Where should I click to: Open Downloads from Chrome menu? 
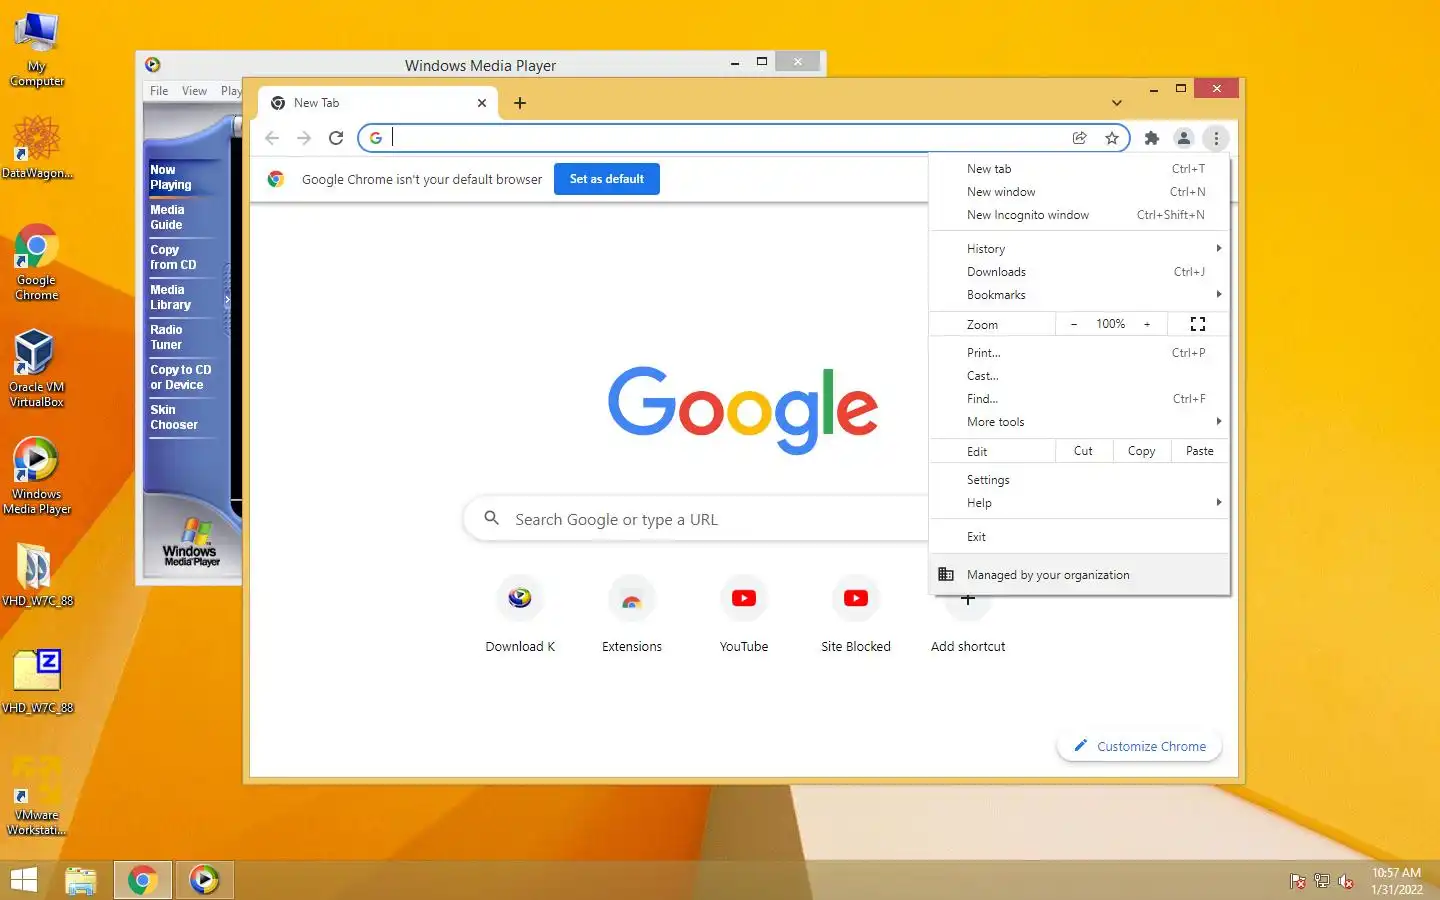click(1080, 272)
